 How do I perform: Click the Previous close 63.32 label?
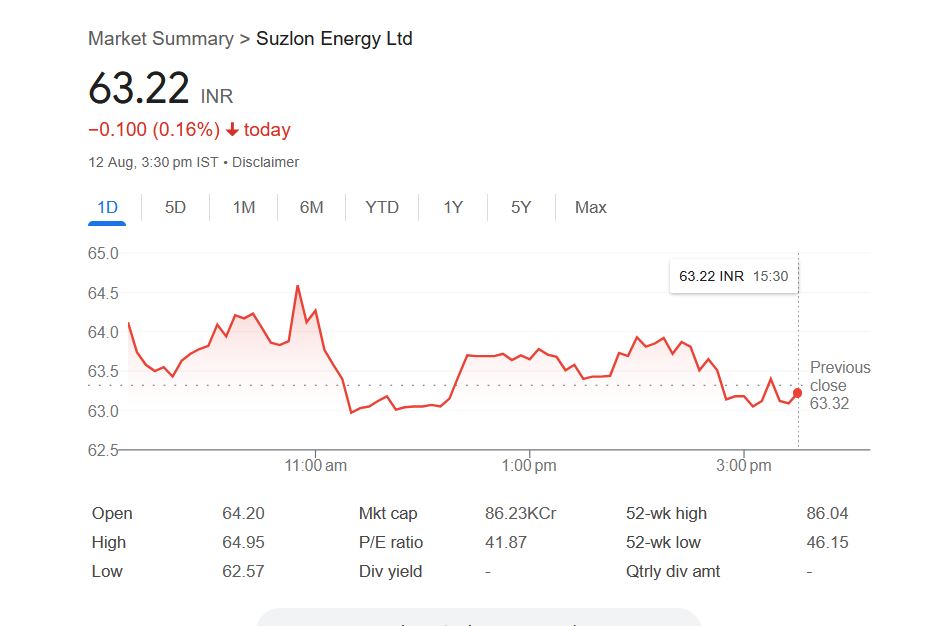click(839, 385)
